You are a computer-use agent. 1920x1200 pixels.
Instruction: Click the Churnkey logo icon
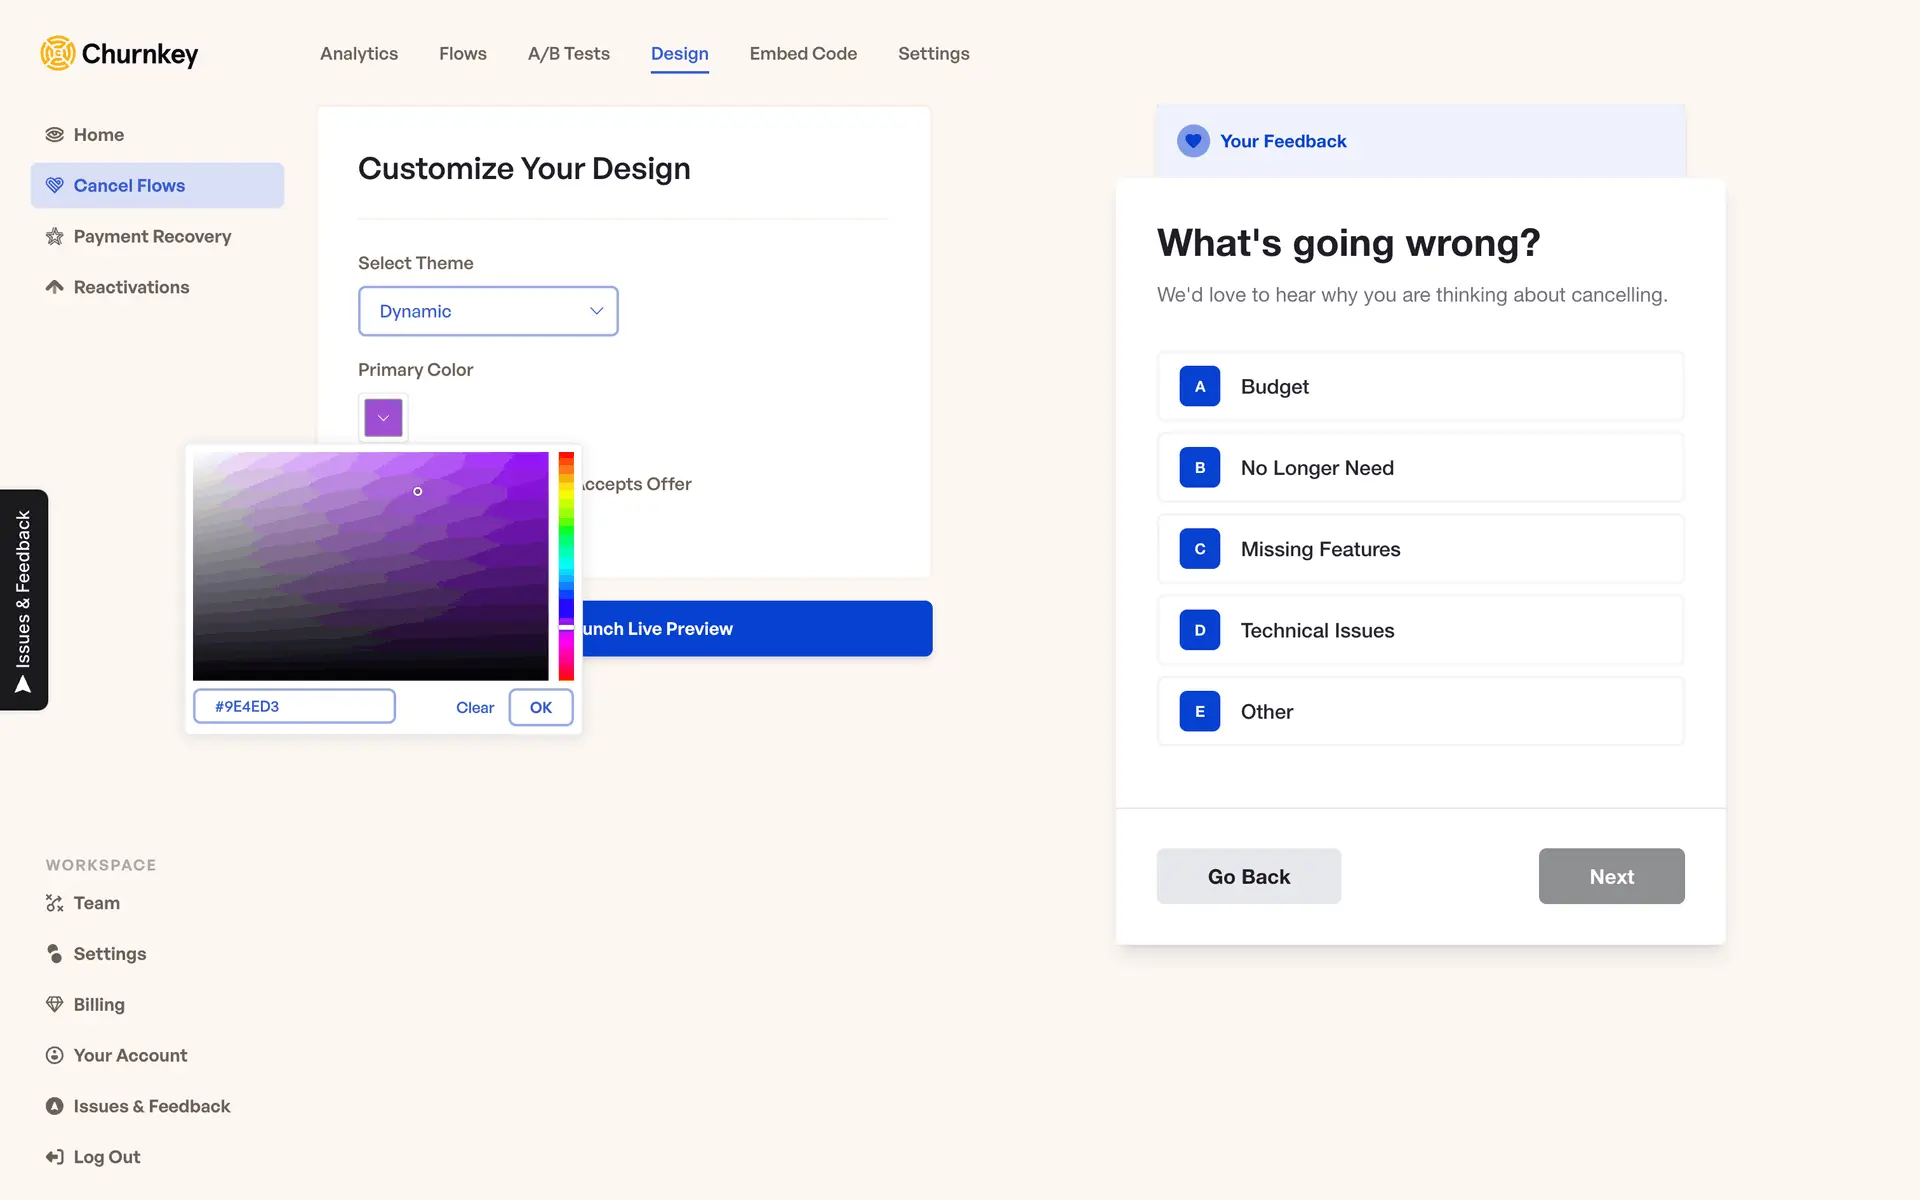point(58,53)
